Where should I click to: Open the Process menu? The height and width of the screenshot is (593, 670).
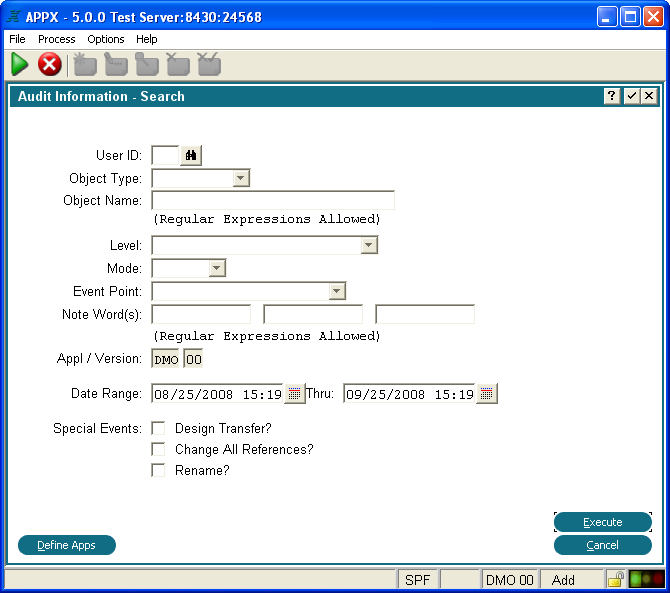tap(56, 39)
